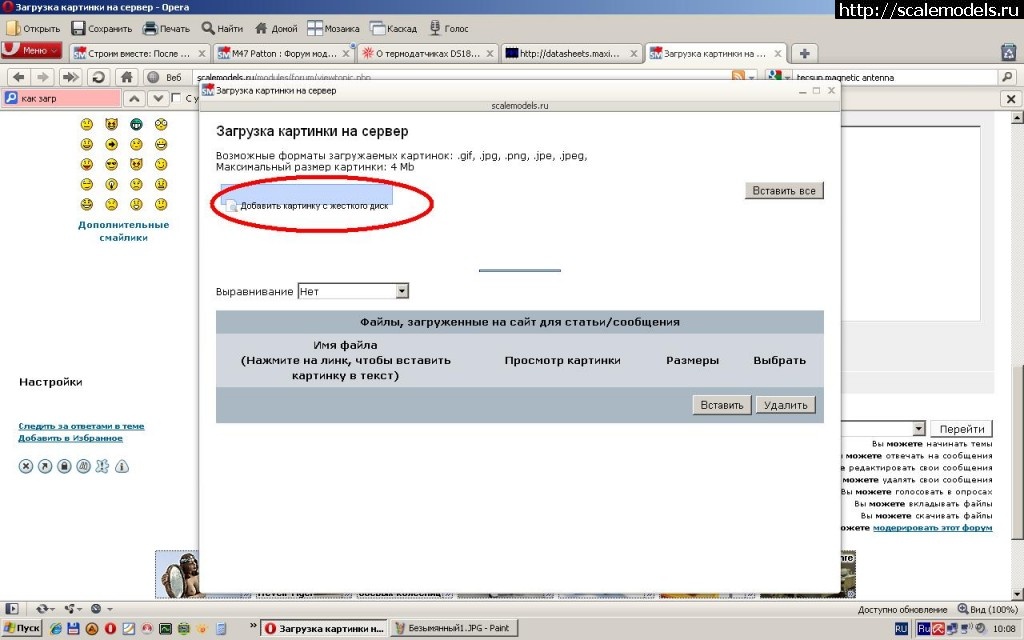This screenshot has width=1024, height=640.
Task: Open the Выравнивание alignment dropdown
Action: [x=402, y=291]
